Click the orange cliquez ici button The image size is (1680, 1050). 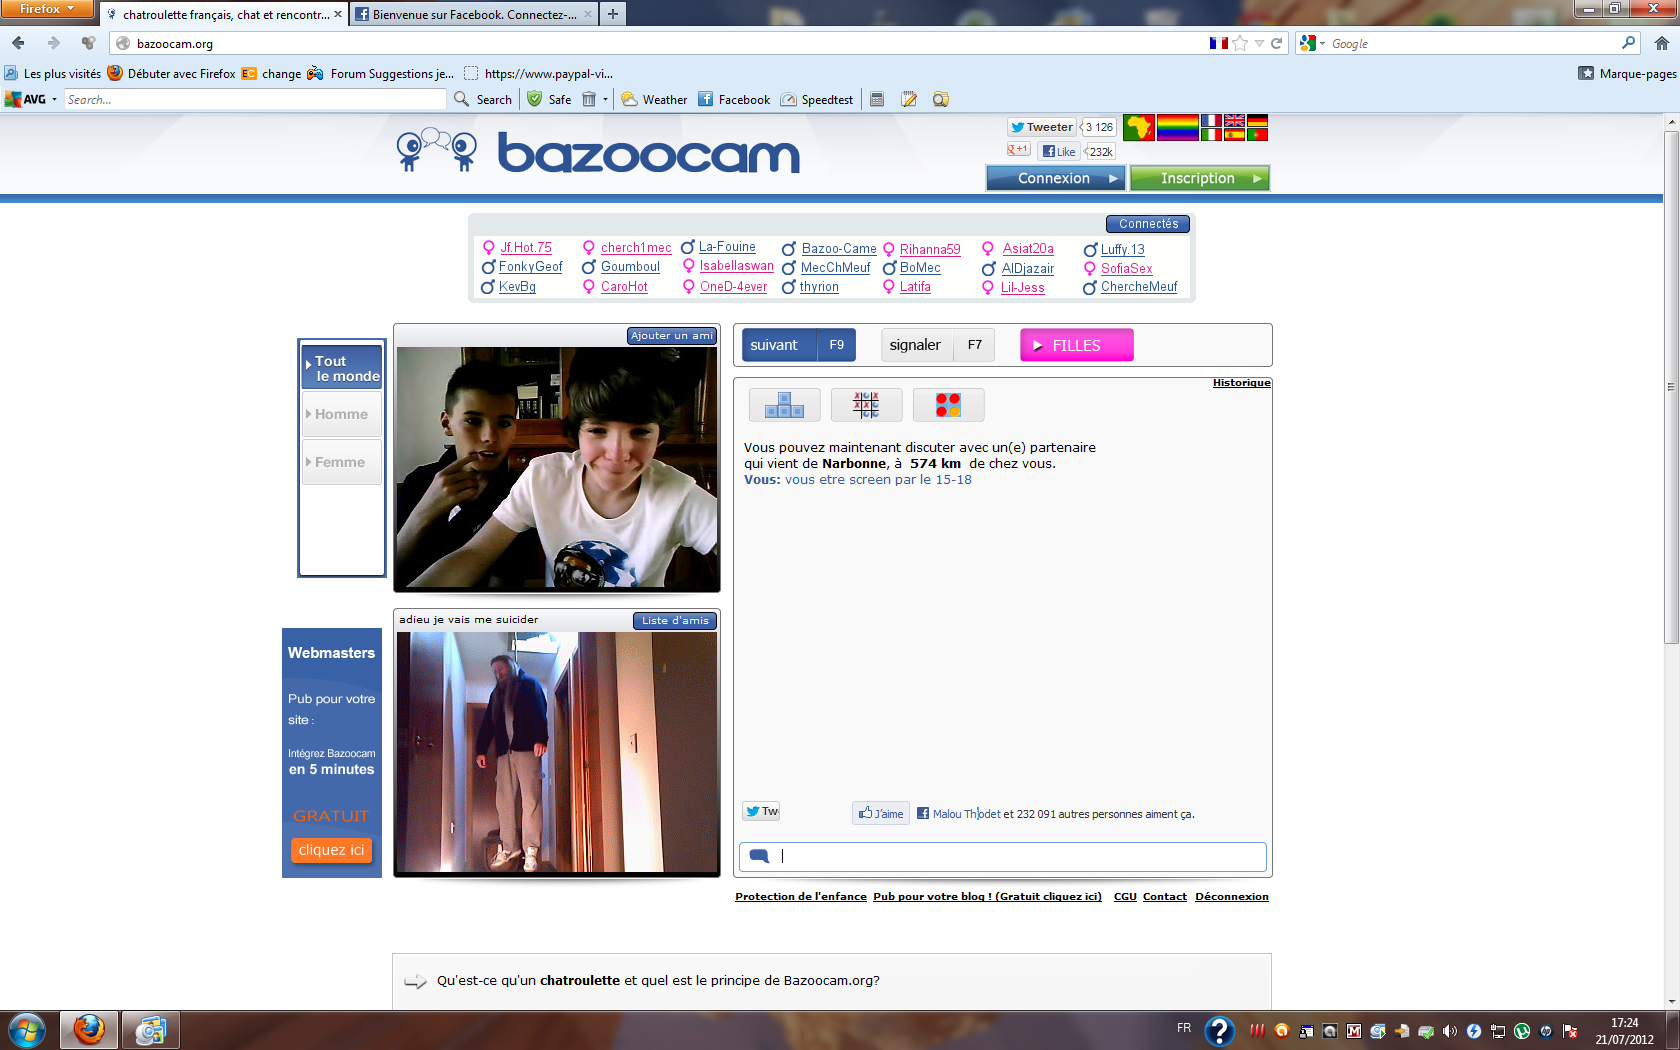point(331,850)
